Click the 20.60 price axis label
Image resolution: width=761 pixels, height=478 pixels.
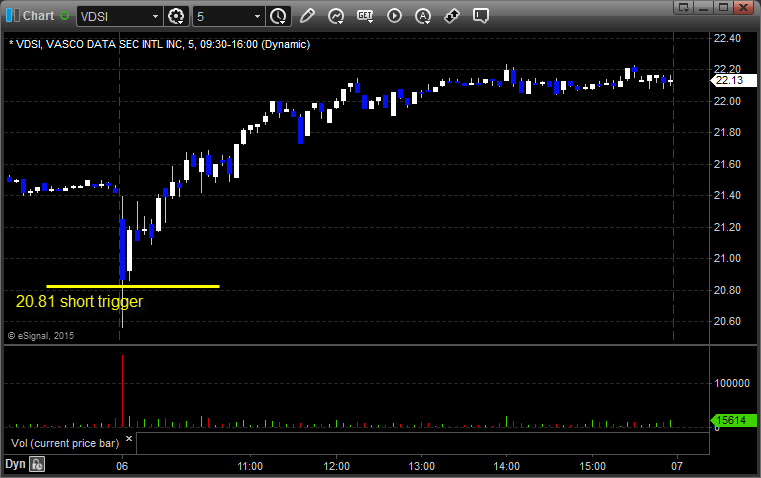[727, 321]
